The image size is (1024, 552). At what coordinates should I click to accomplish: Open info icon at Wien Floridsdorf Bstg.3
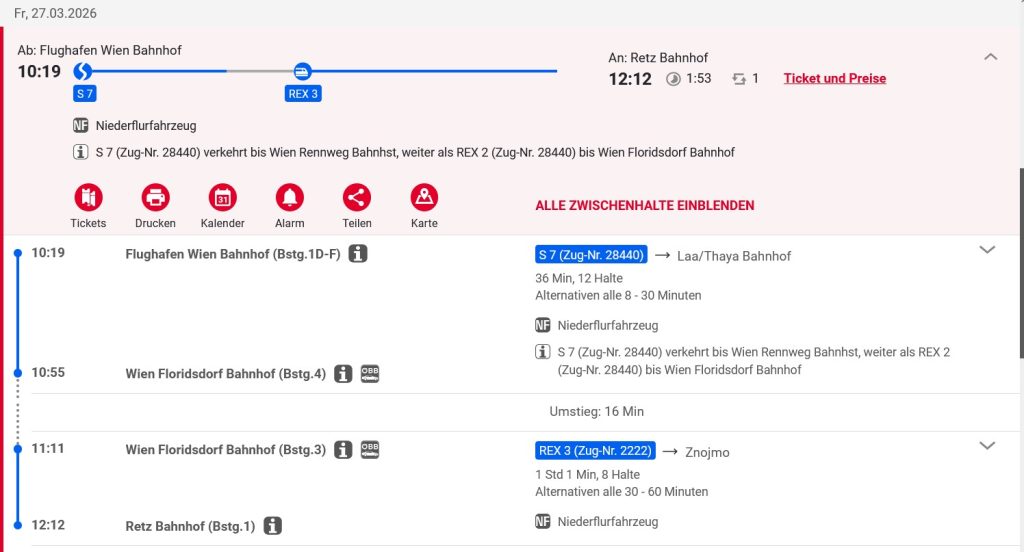pyautogui.click(x=343, y=450)
